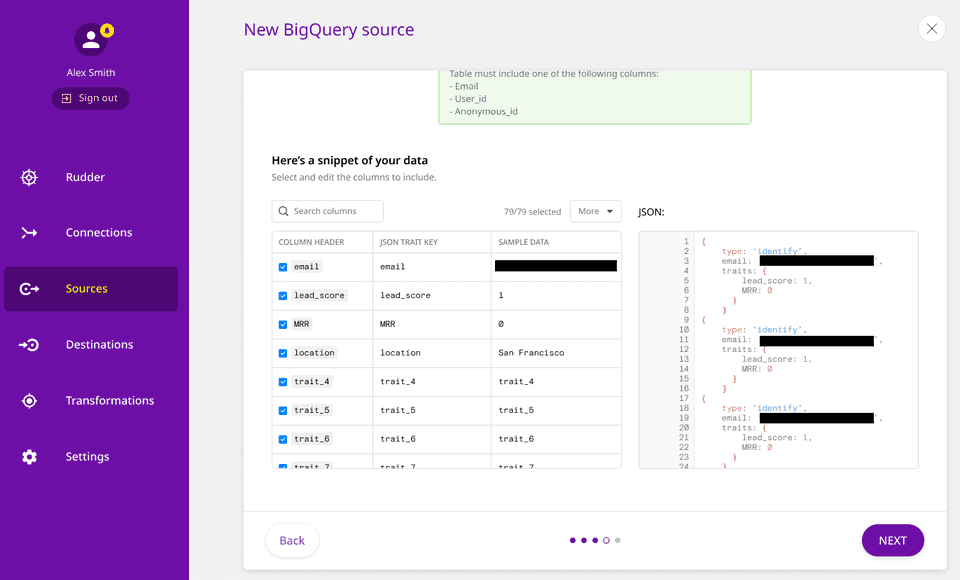960x580 pixels.
Task: Click the Sources icon in sidebar
Action: coord(29,289)
